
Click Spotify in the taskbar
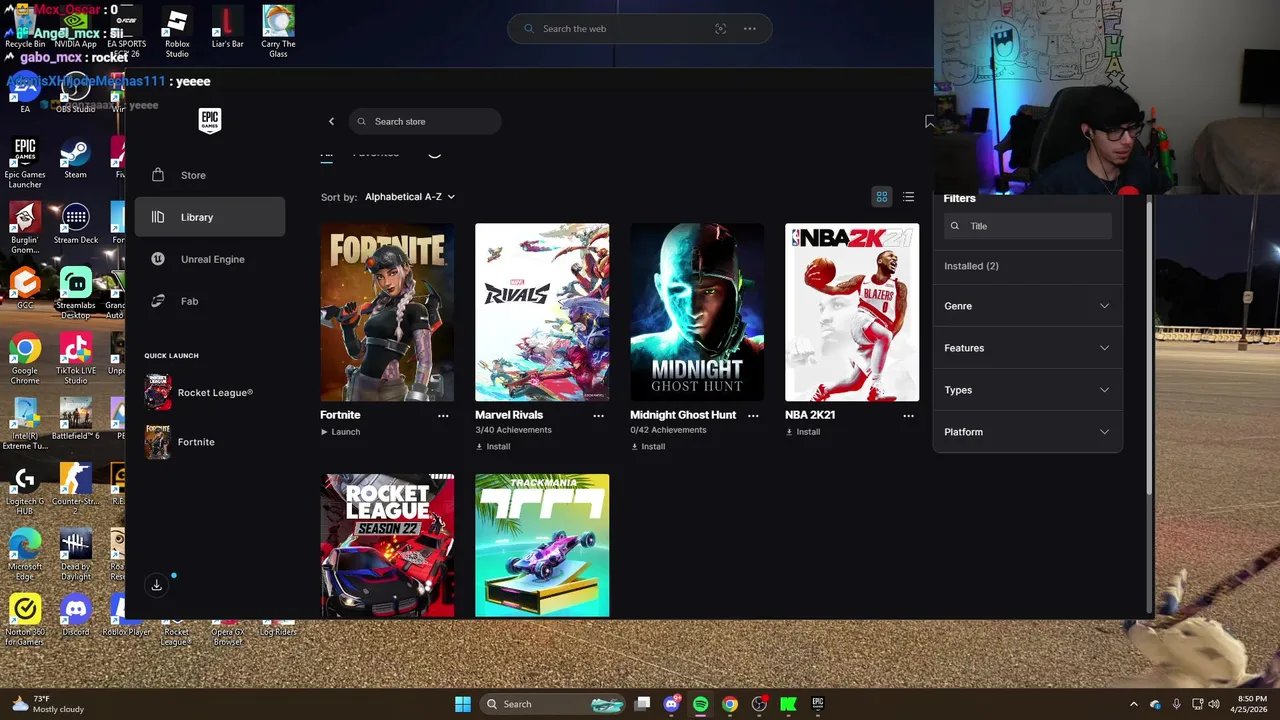[700, 704]
